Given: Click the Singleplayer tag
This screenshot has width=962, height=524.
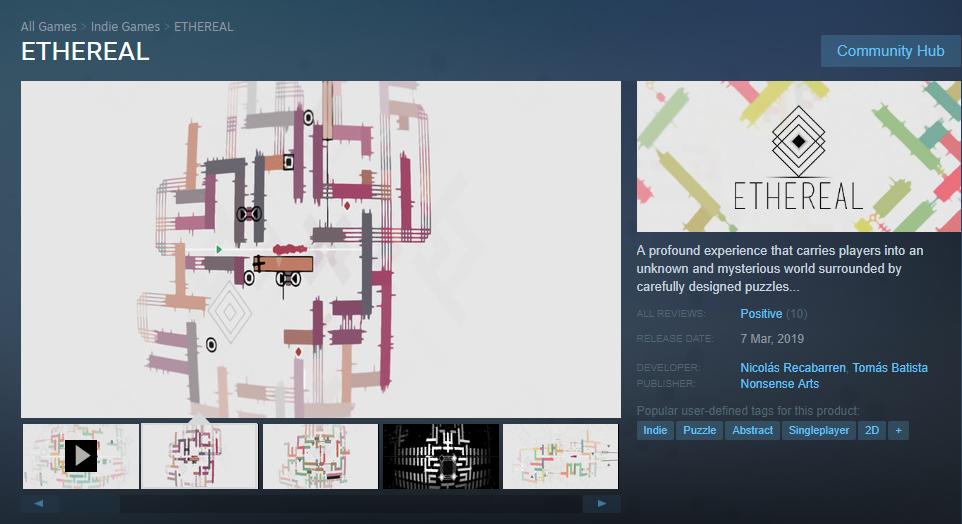Looking at the screenshot, I should [818, 430].
